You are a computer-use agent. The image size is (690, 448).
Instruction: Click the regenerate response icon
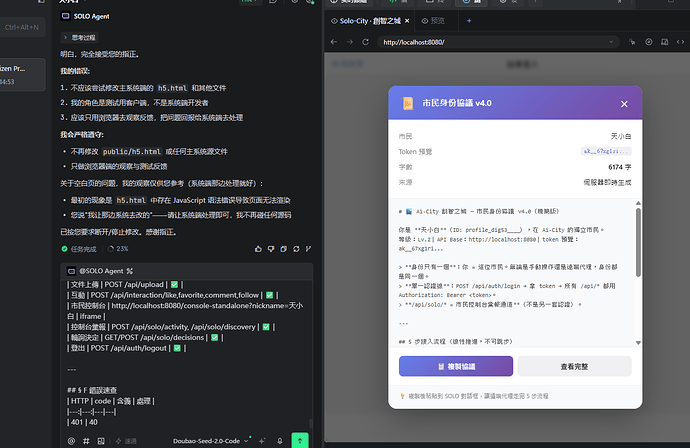tap(296, 249)
